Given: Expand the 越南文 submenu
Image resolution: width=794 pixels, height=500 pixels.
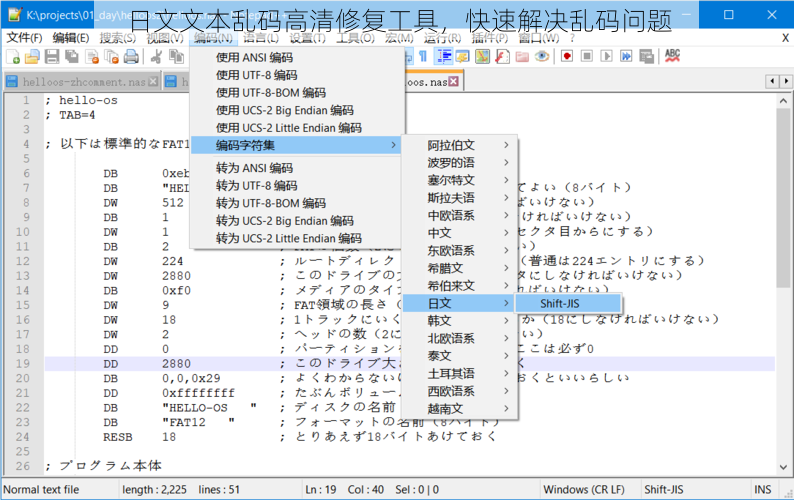Looking at the screenshot, I should point(460,409).
